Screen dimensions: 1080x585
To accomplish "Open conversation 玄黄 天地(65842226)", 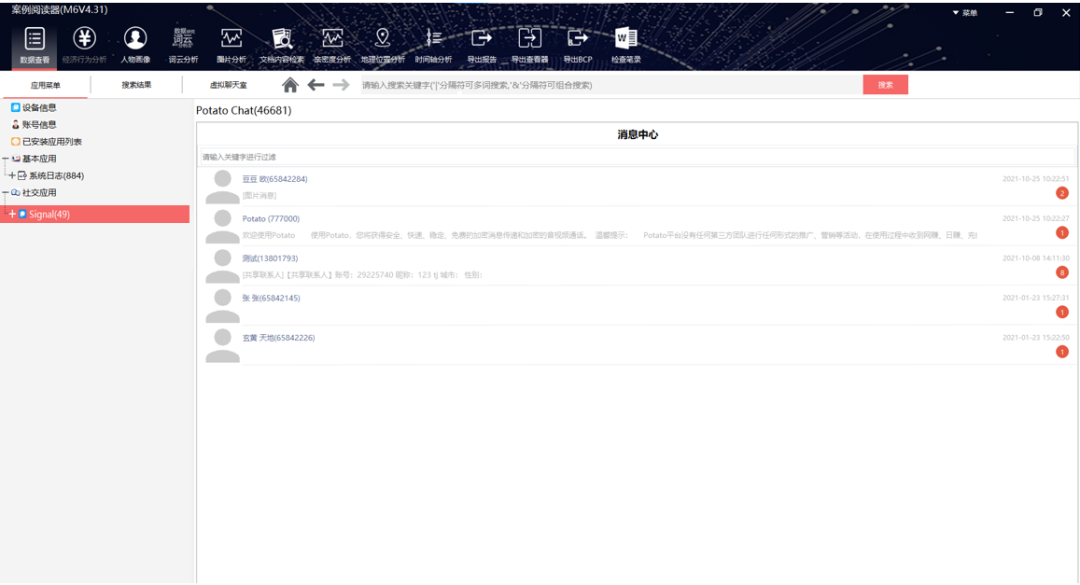I will click(278, 338).
